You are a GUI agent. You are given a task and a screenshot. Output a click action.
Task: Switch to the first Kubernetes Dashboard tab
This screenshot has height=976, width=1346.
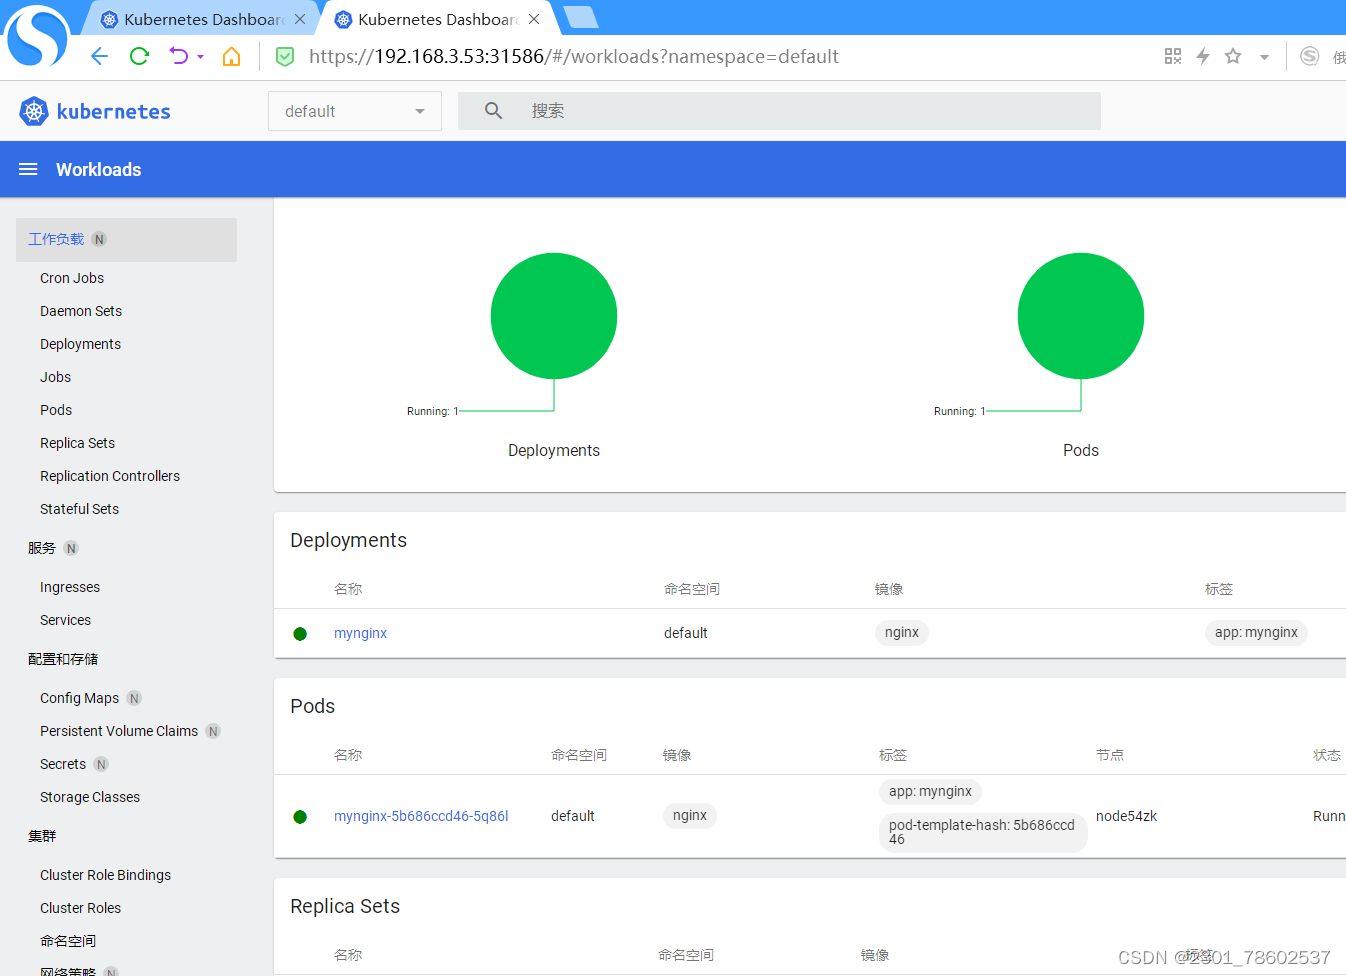204,19
